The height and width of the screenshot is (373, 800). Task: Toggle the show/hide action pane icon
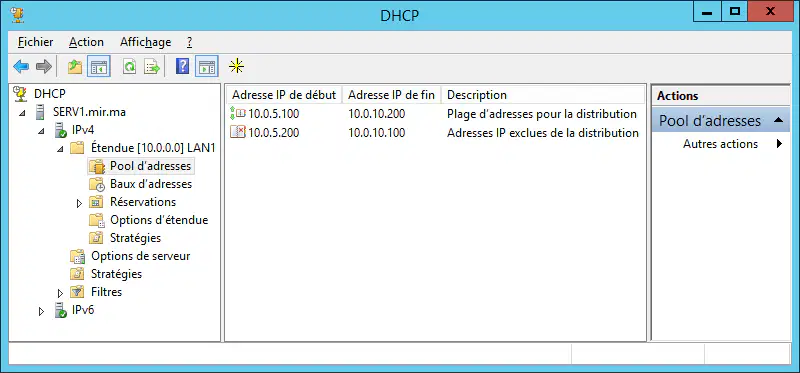tap(207, 66)
